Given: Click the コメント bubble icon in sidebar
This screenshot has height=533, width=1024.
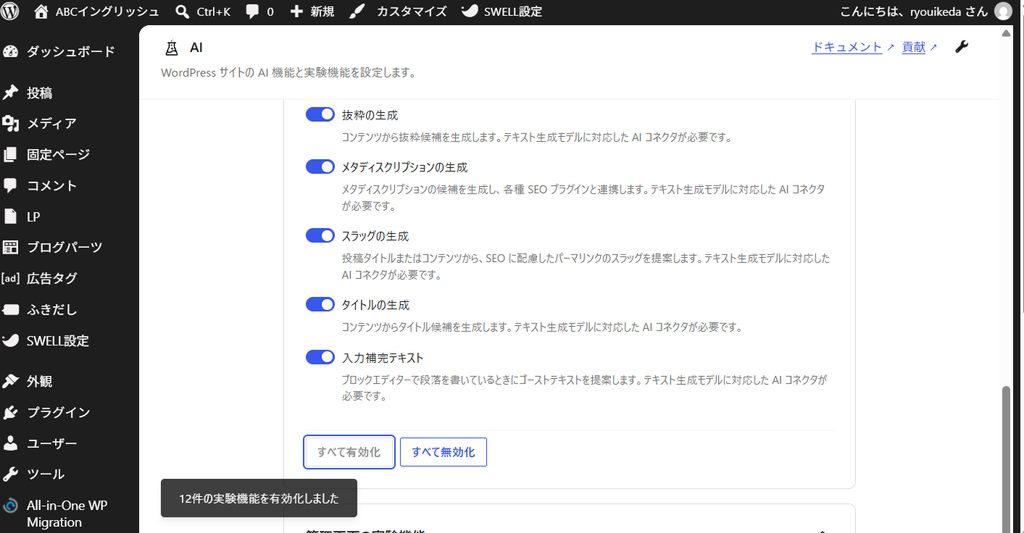Looking at the screenshot, I should (10, 186).
